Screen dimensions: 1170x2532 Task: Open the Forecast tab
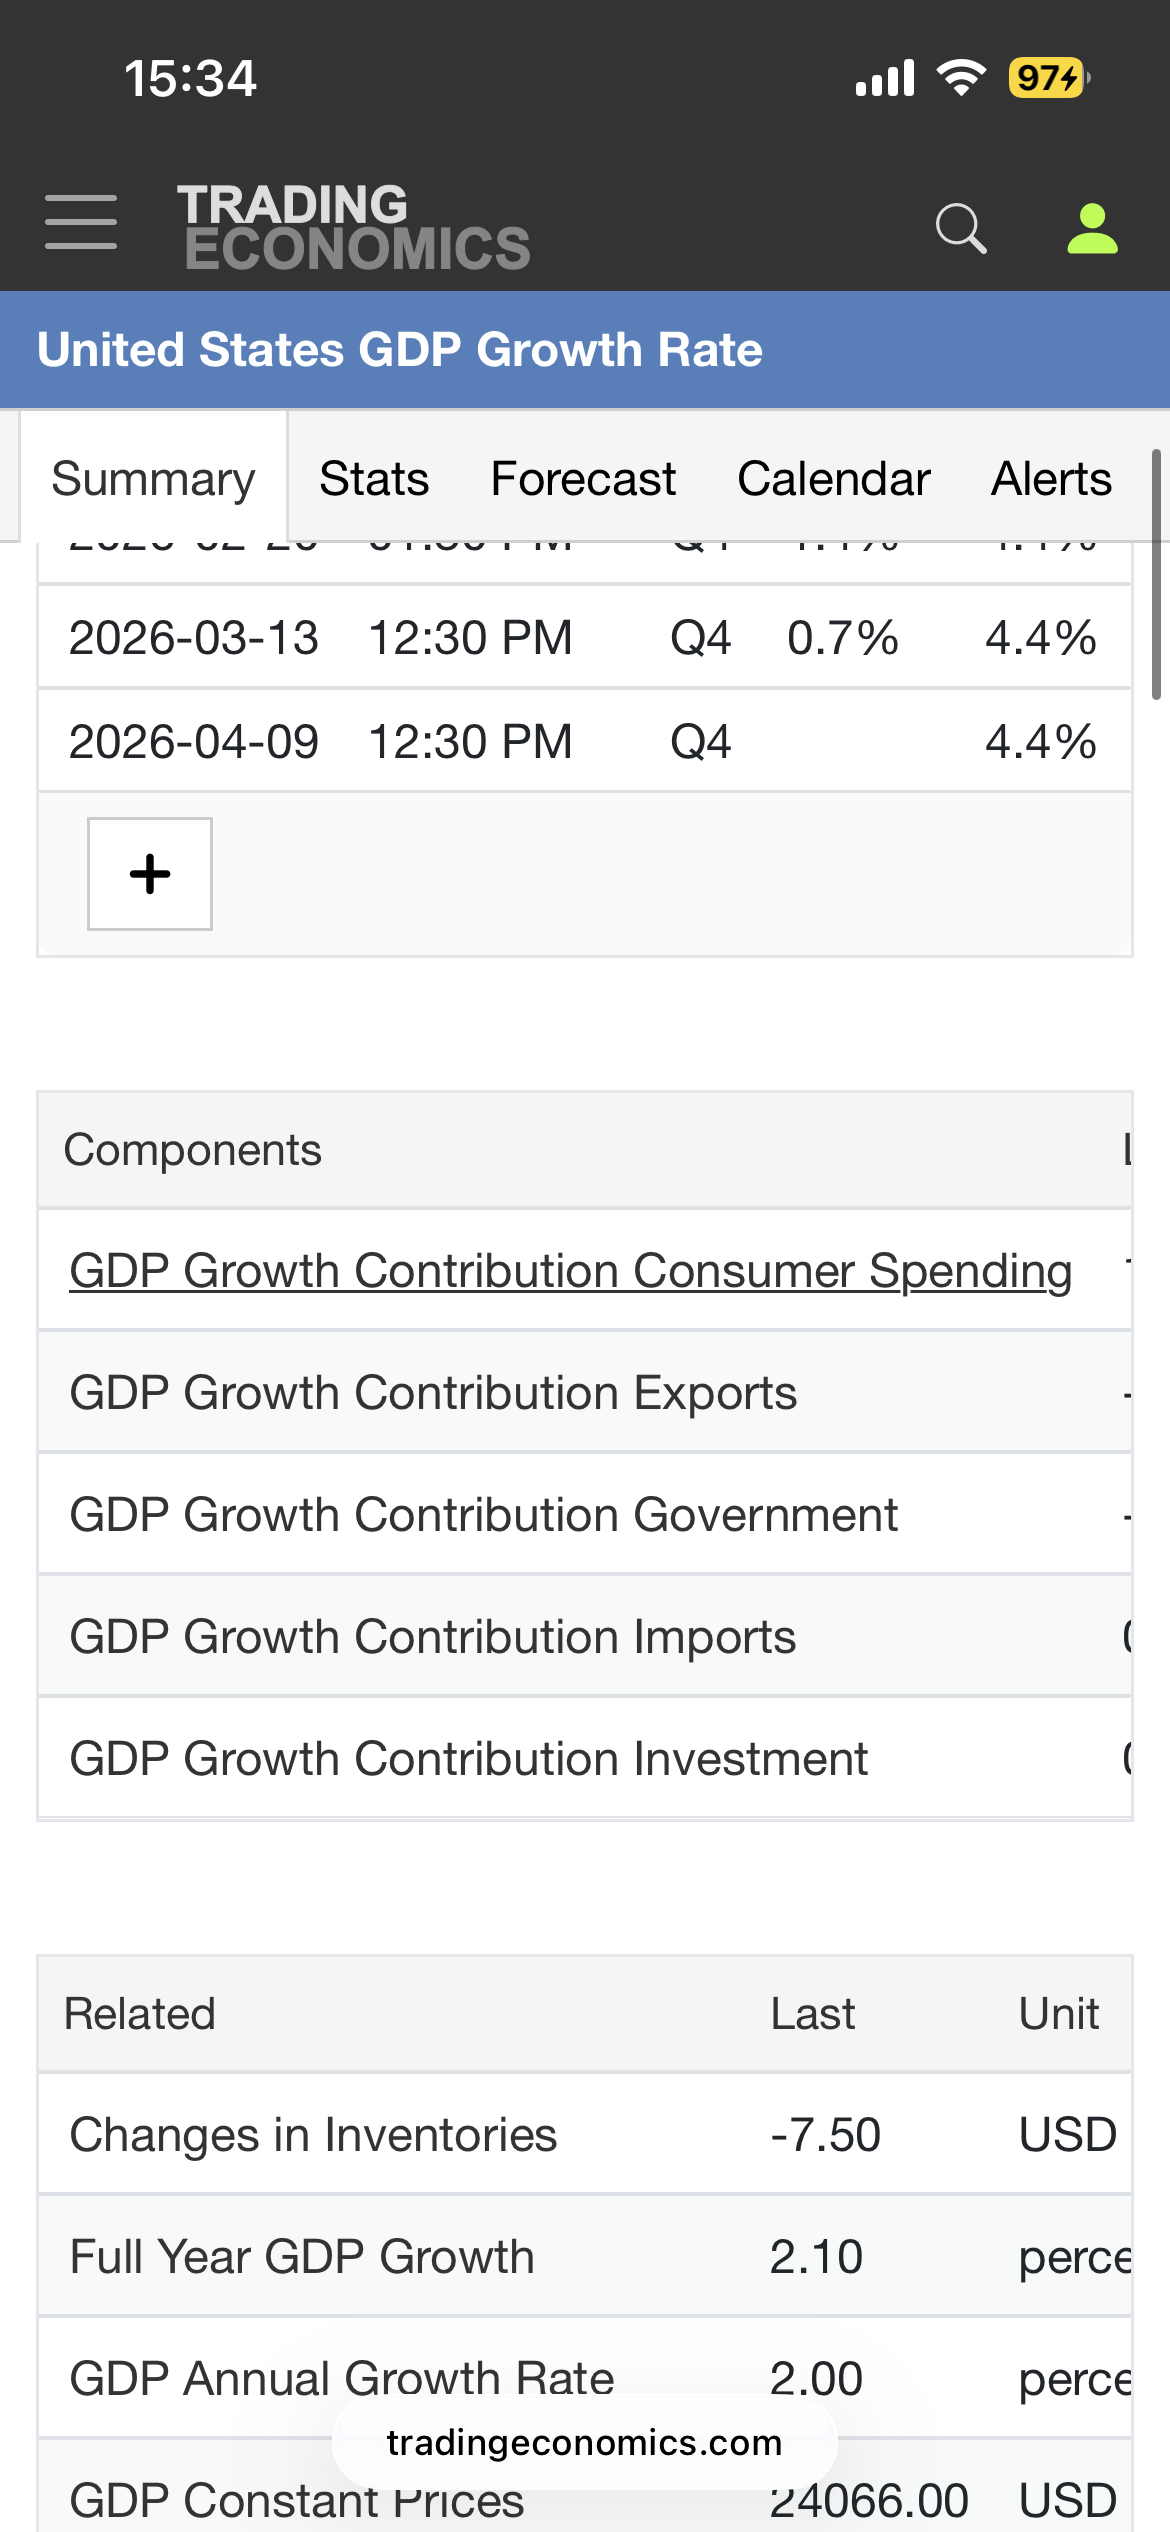coord(583,479)
